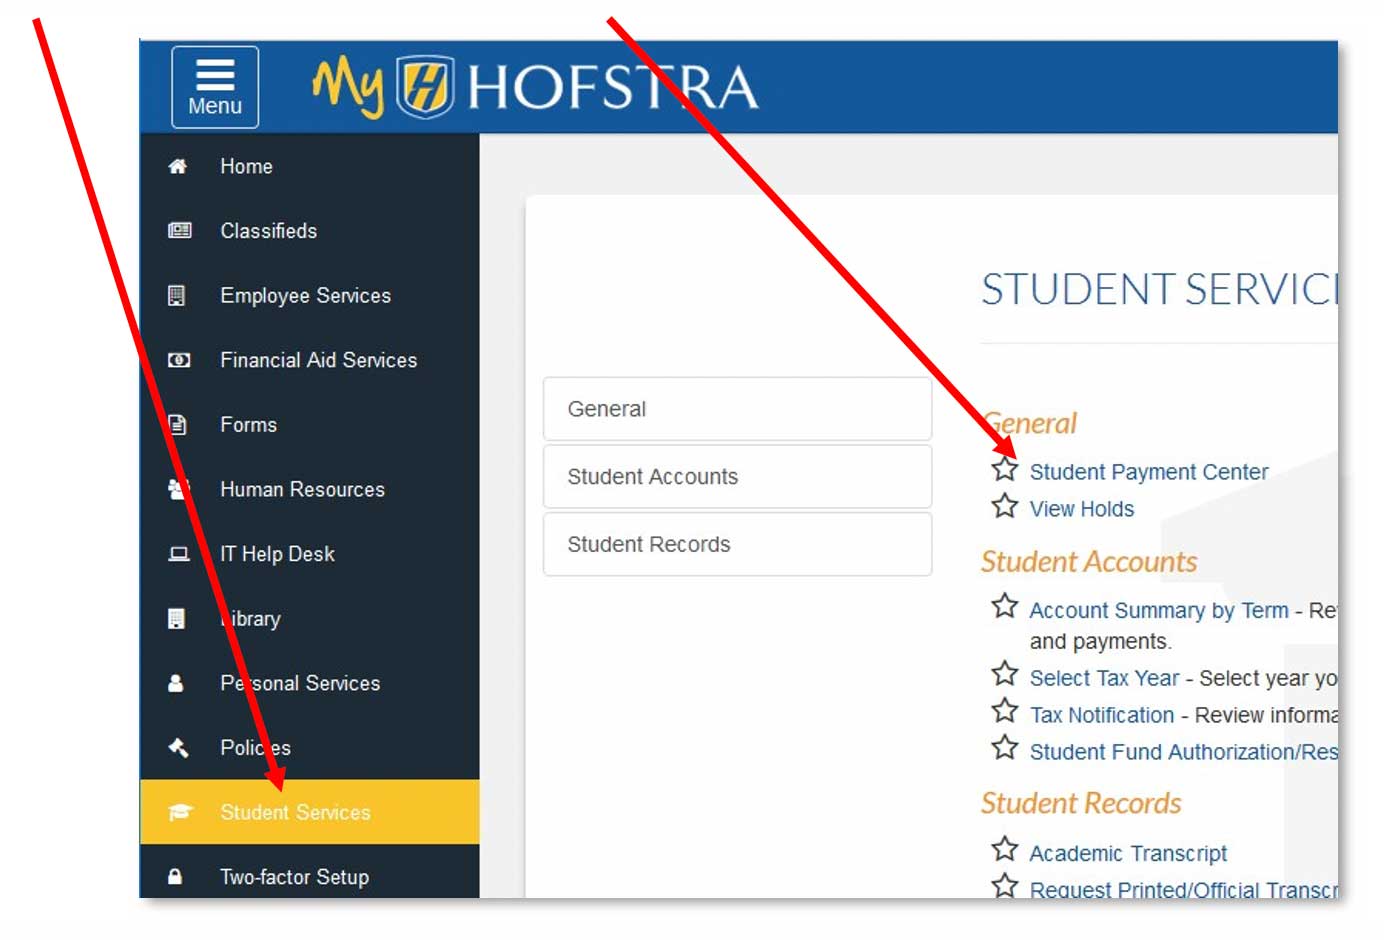Select the Student Accounts category tab
Screen dimensions: 1384x940
(737, 477)
